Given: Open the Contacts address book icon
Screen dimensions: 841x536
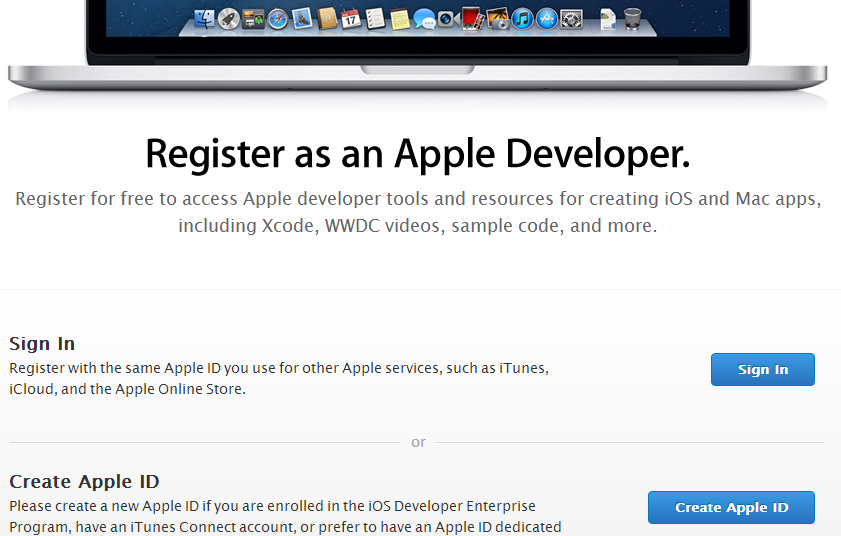Looking at the screenshot, I should point(327,20).
